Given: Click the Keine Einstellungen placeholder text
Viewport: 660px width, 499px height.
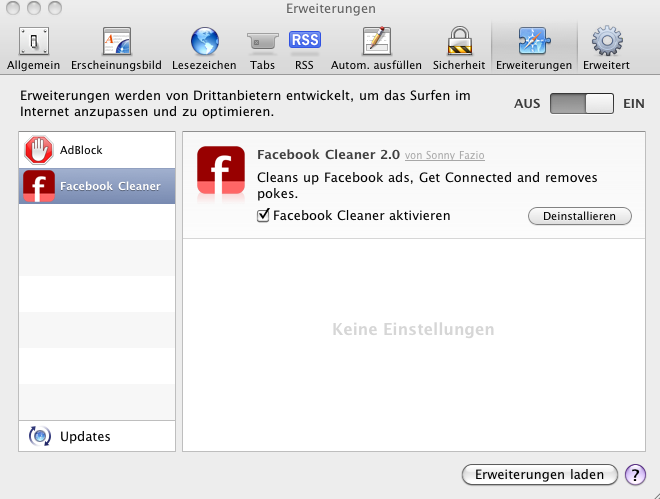Looking at the screenshot, I should pyautogui.click(x=413, y=329).
